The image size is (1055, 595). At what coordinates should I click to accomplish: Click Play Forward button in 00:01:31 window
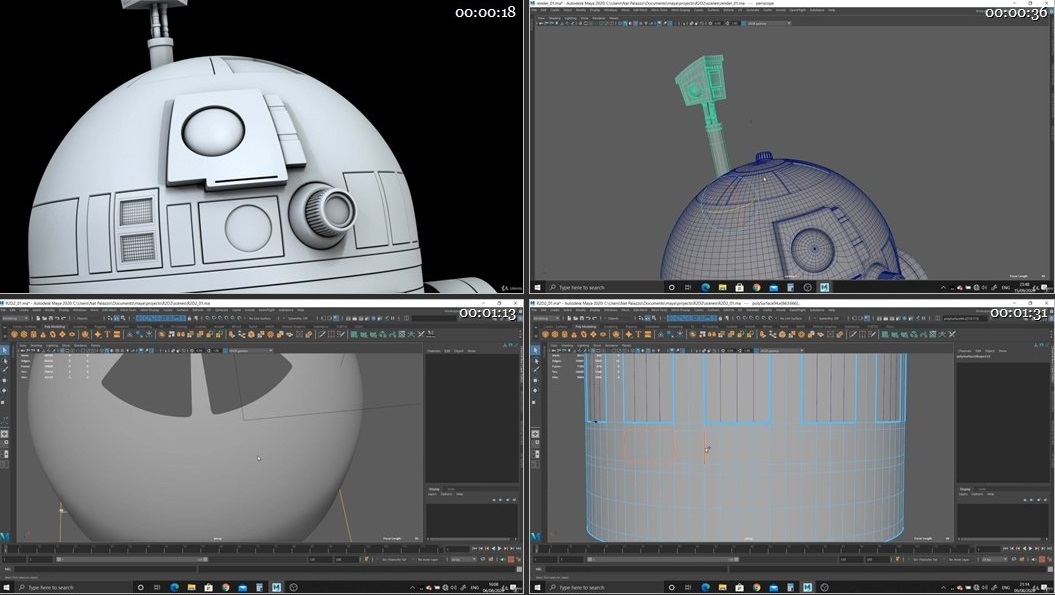pos(1030,549)
